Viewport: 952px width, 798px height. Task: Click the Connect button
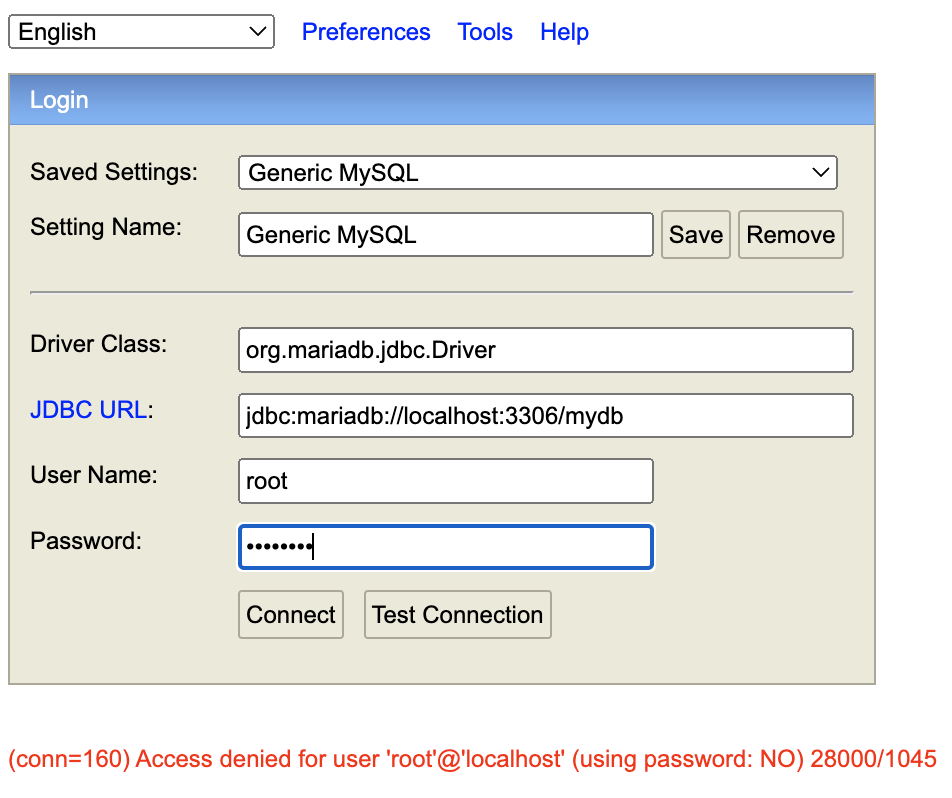[291, 615]
